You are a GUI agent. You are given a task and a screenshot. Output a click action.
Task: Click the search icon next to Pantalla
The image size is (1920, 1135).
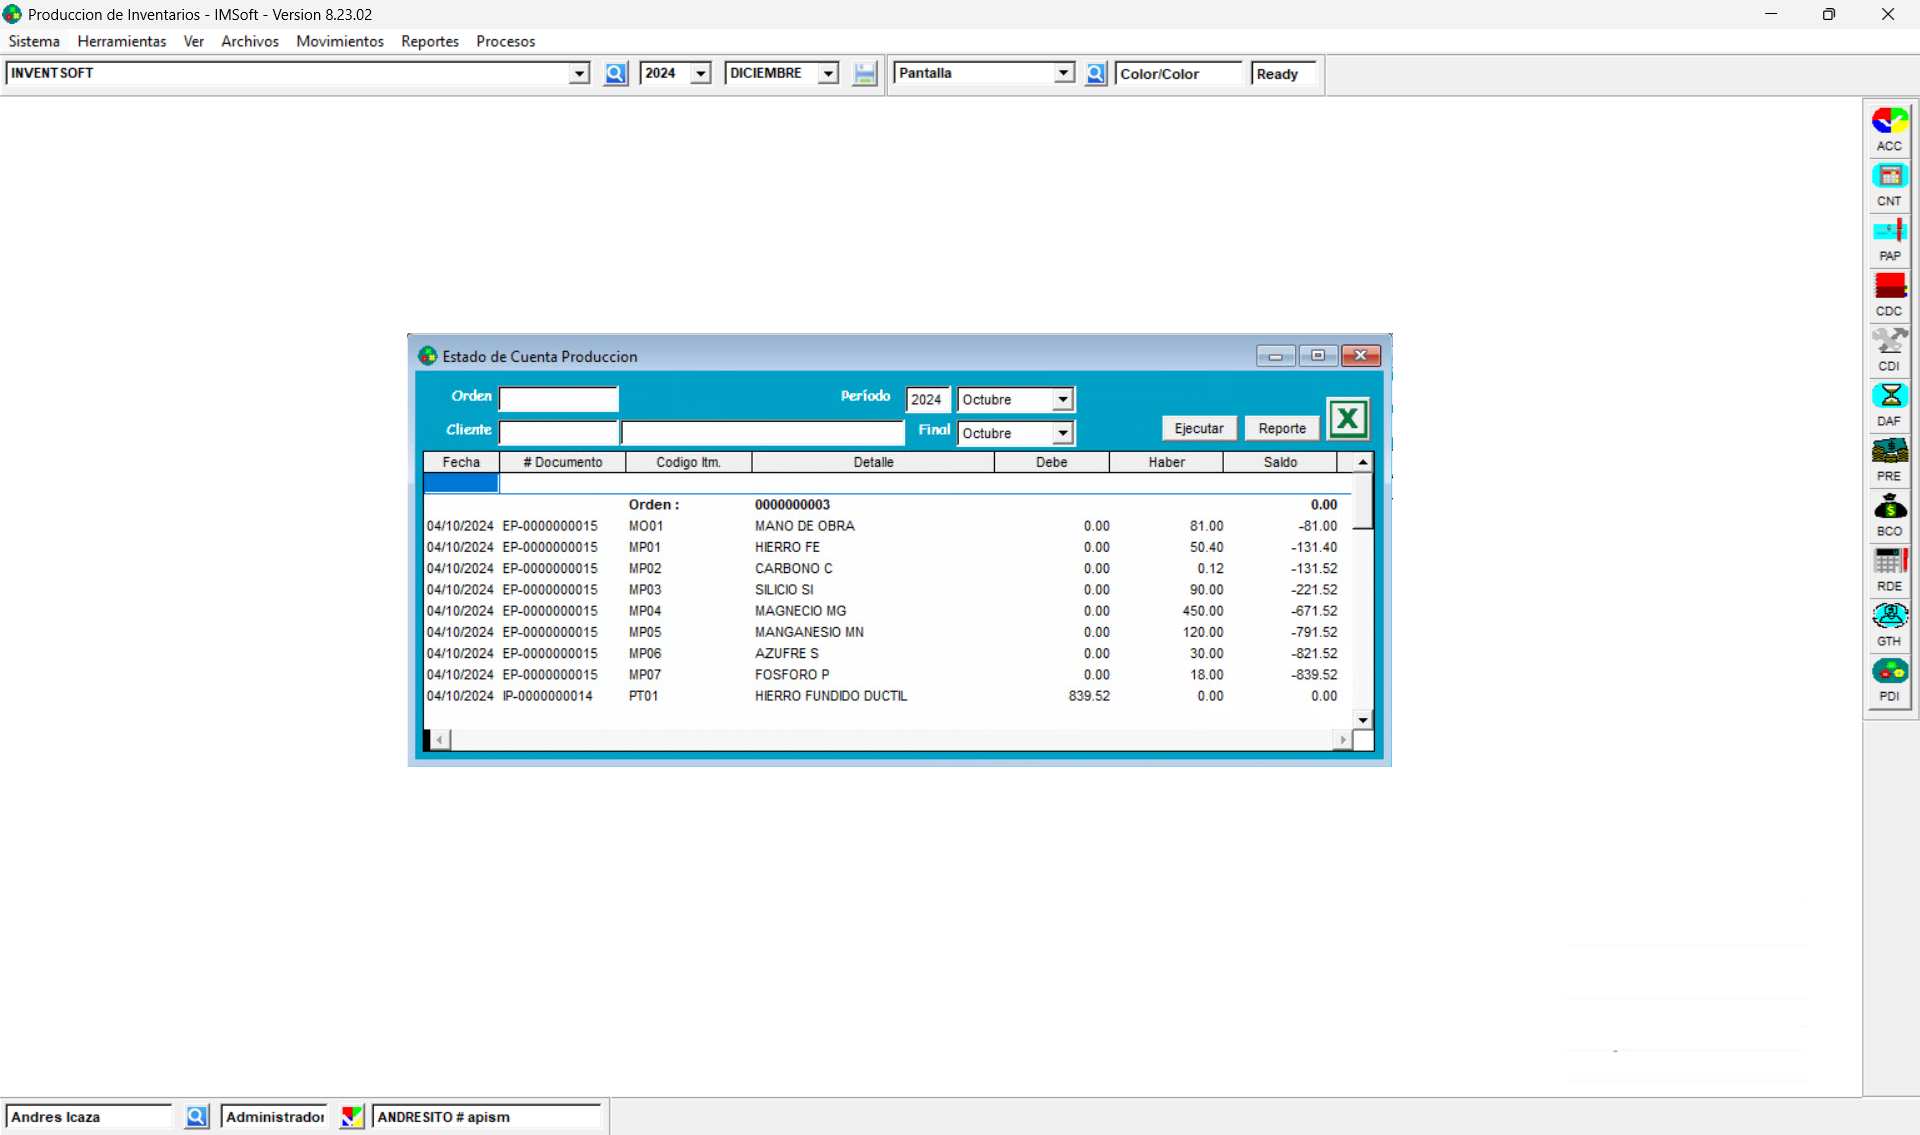[x=1095, y=73]
